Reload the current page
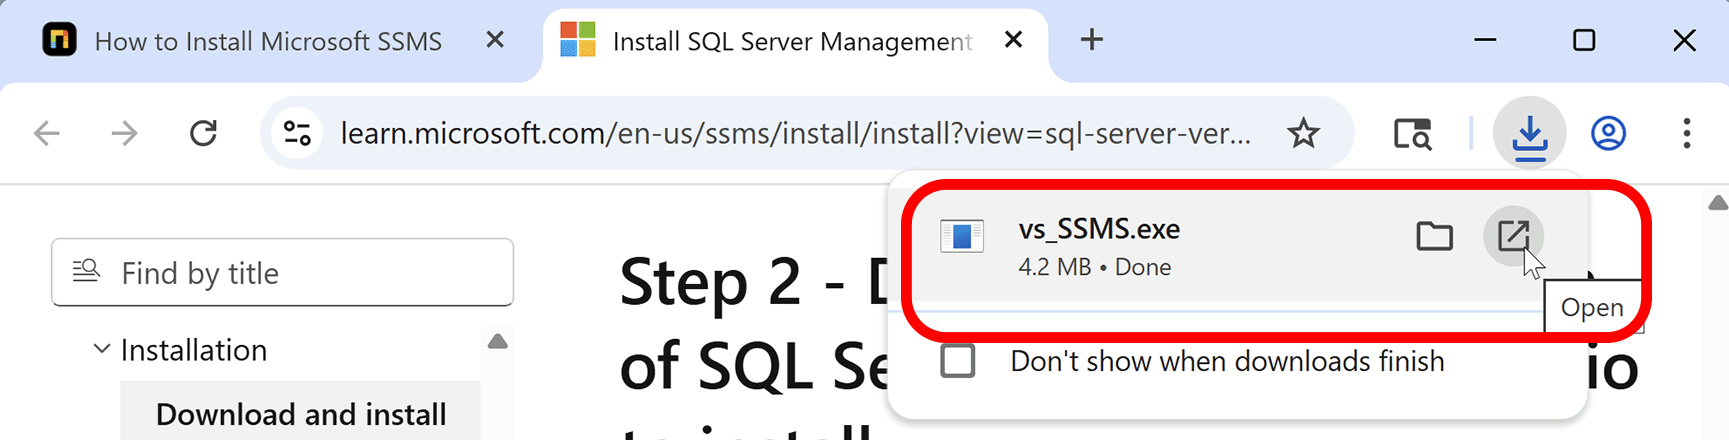This screenshot has width=1729, height=440. (204, 133)
